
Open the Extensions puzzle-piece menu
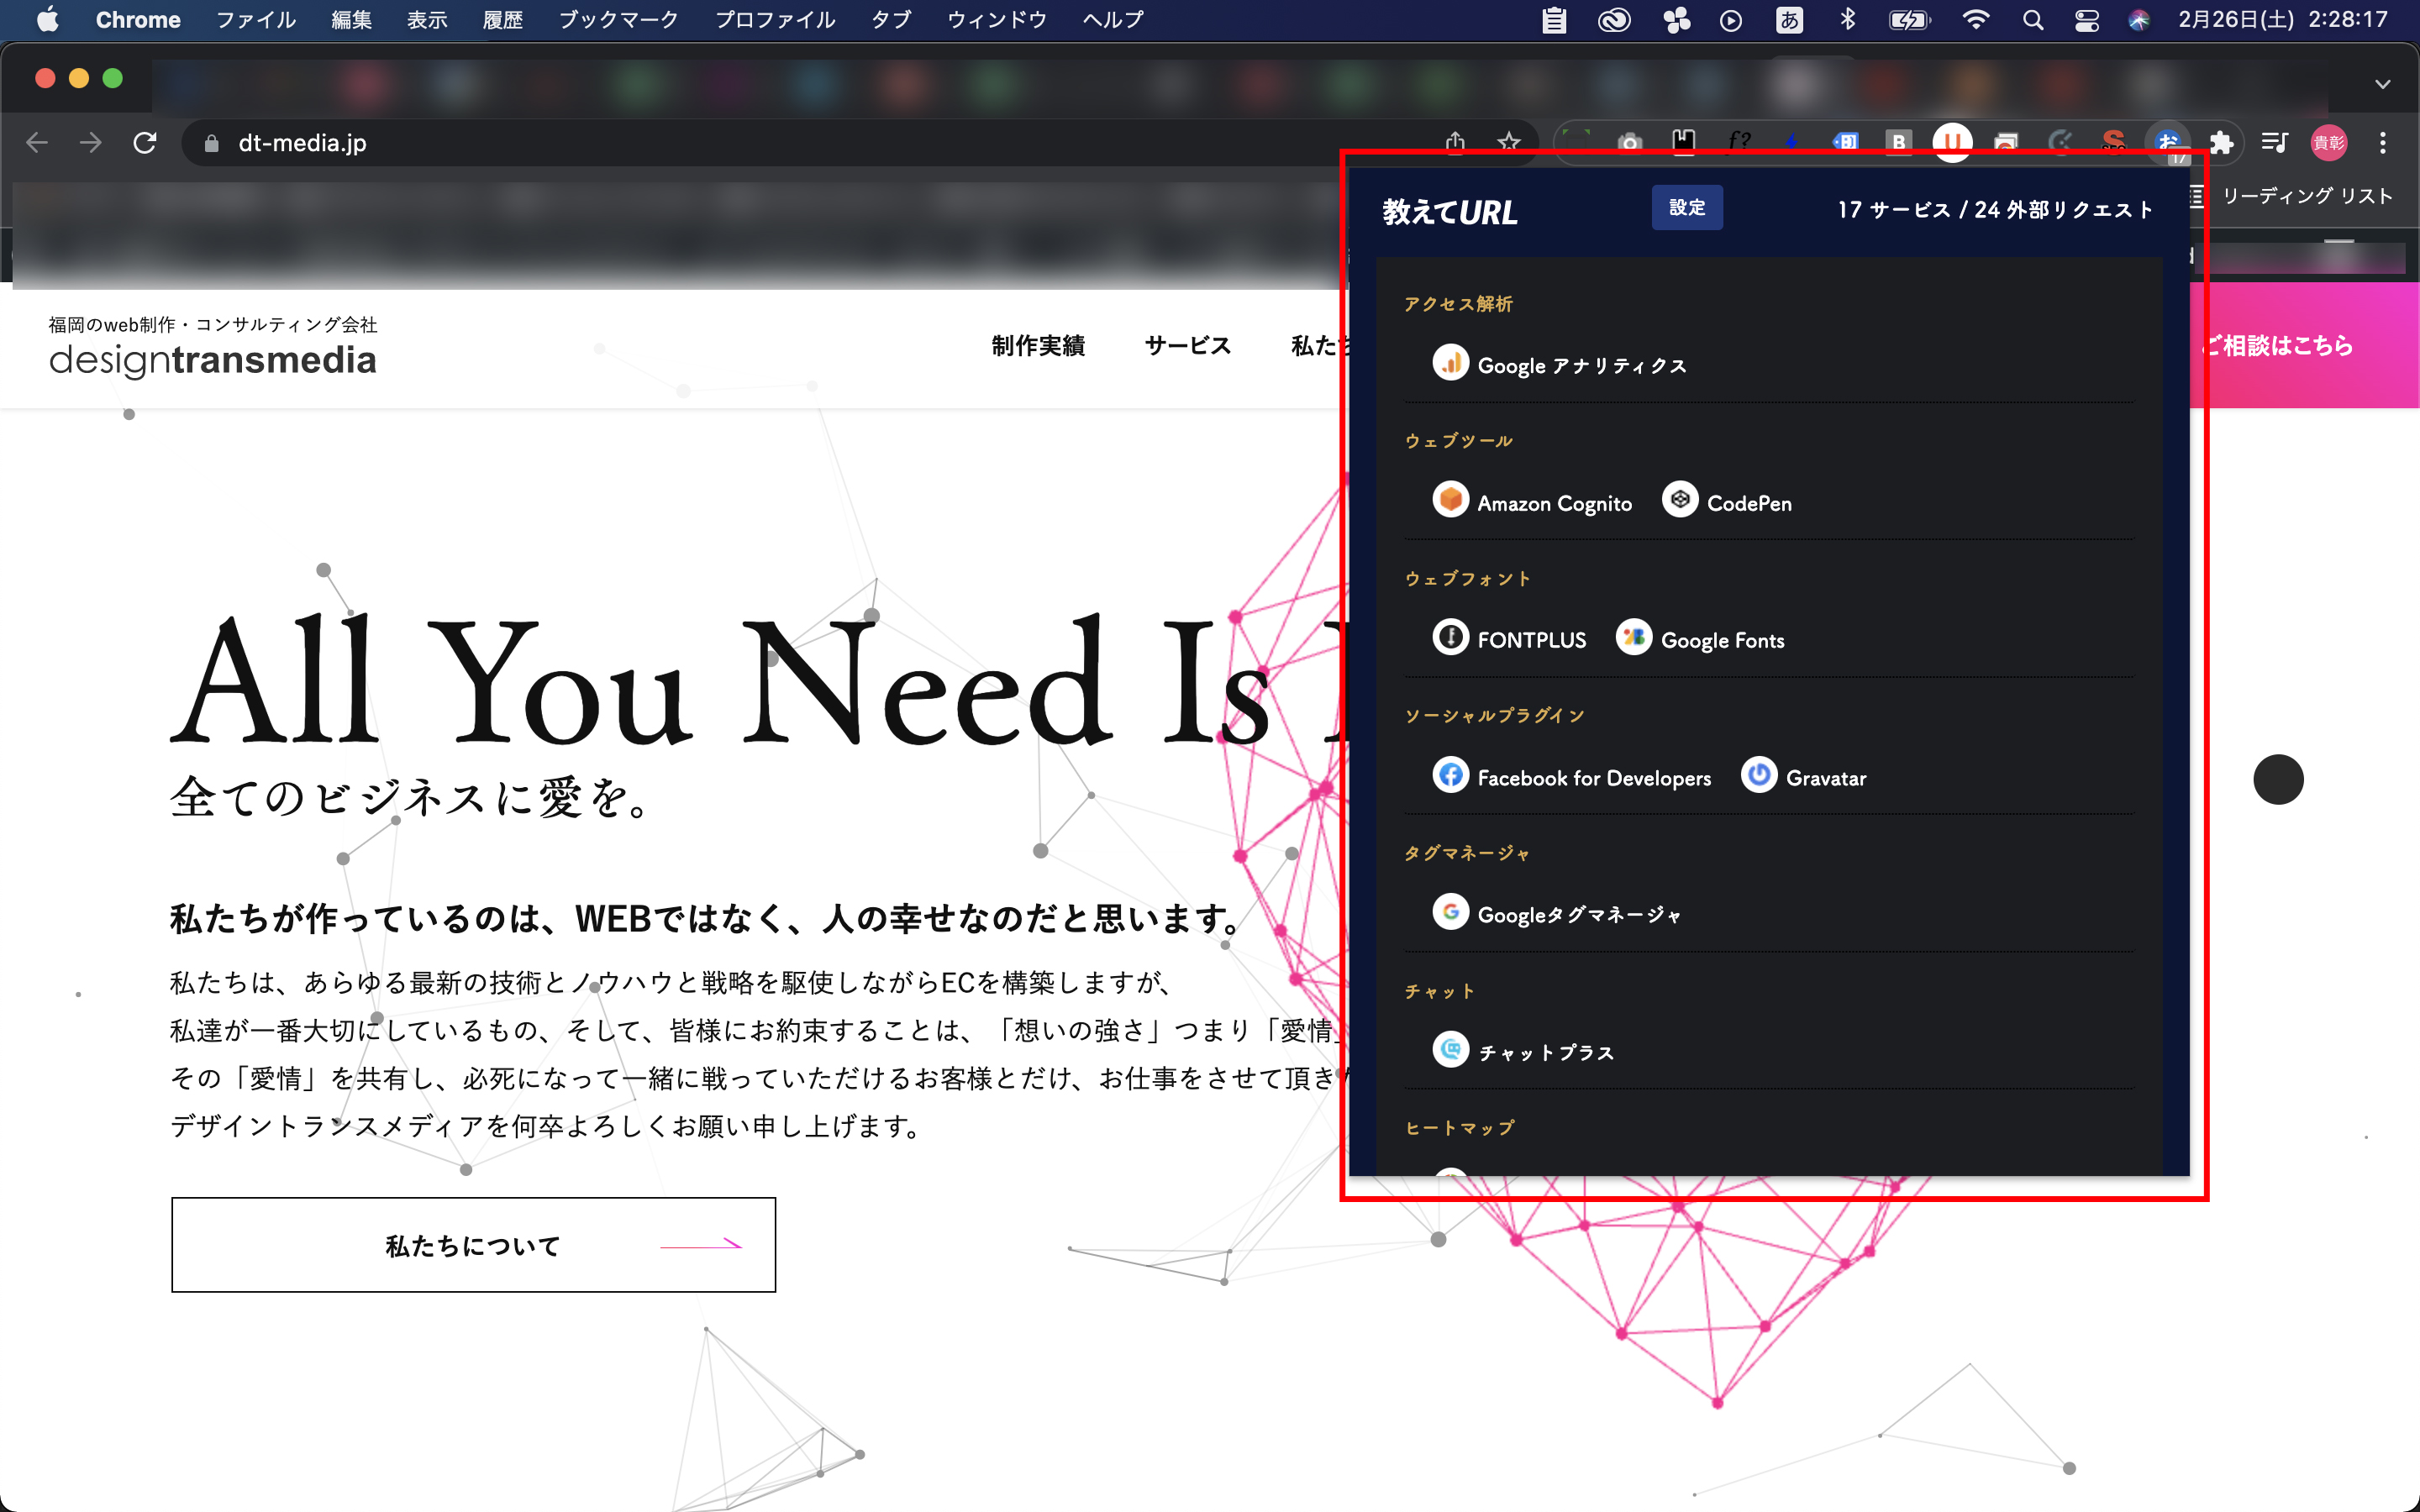tap(2221, 143)
